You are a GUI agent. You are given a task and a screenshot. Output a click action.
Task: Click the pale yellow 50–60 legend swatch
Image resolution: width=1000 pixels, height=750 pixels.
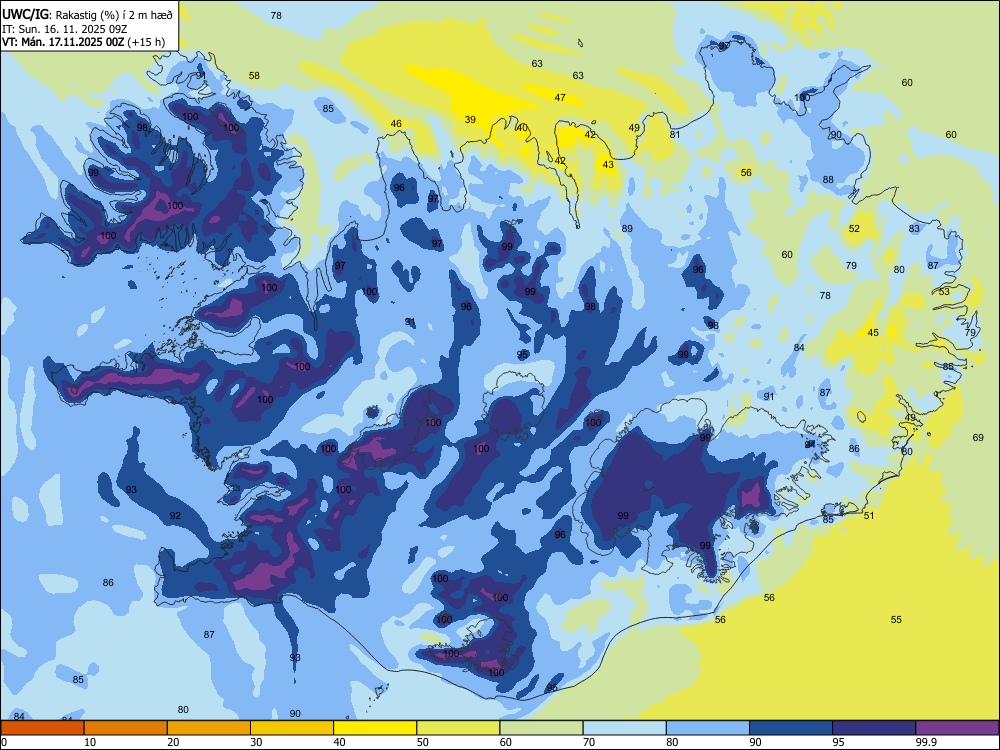pos(459,728)
